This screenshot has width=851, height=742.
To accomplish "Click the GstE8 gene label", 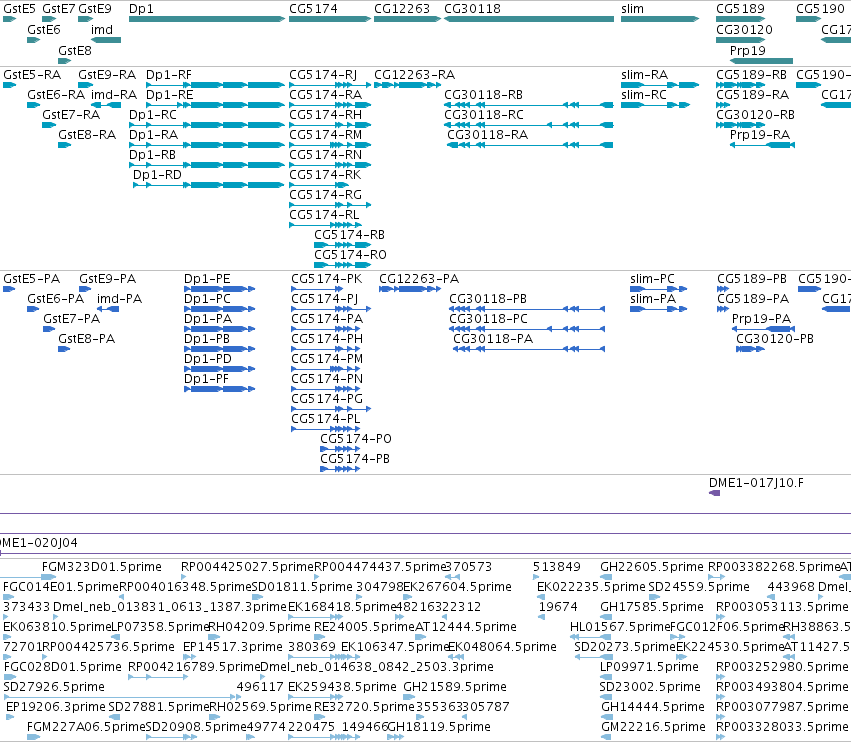I will pos(75,50).
